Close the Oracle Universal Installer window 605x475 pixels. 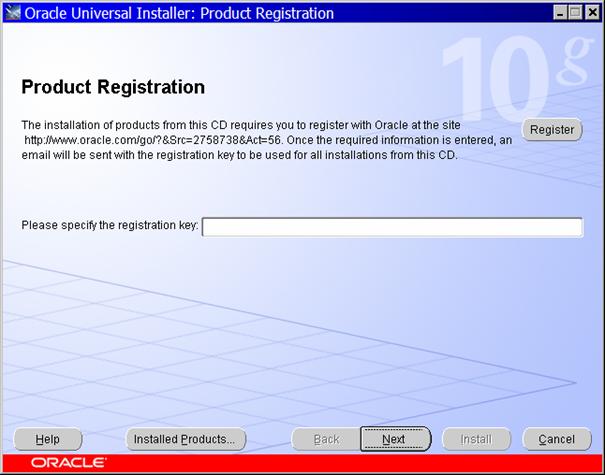point(591,13)
